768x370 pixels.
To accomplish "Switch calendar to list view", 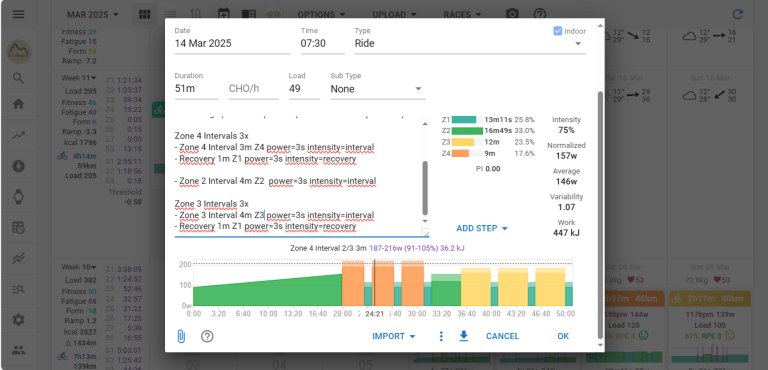I will 170,14.
